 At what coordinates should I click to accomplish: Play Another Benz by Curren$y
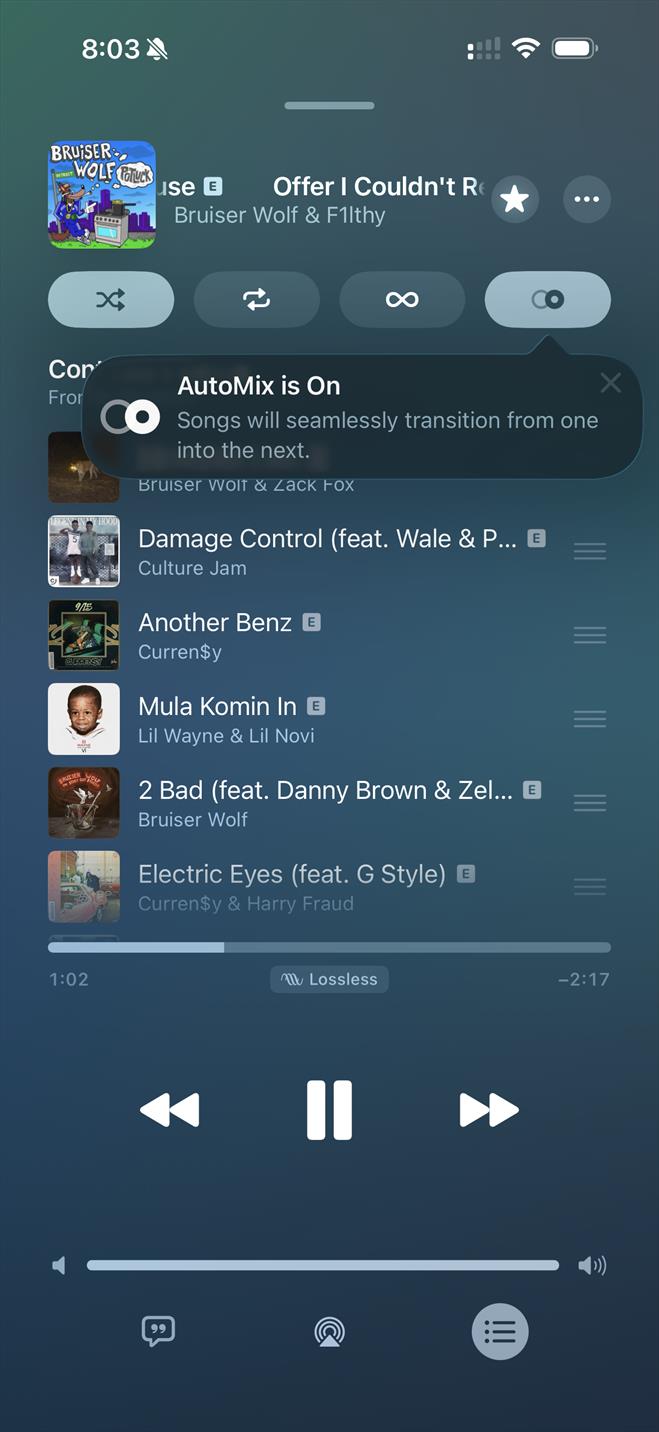click(329, 635)
